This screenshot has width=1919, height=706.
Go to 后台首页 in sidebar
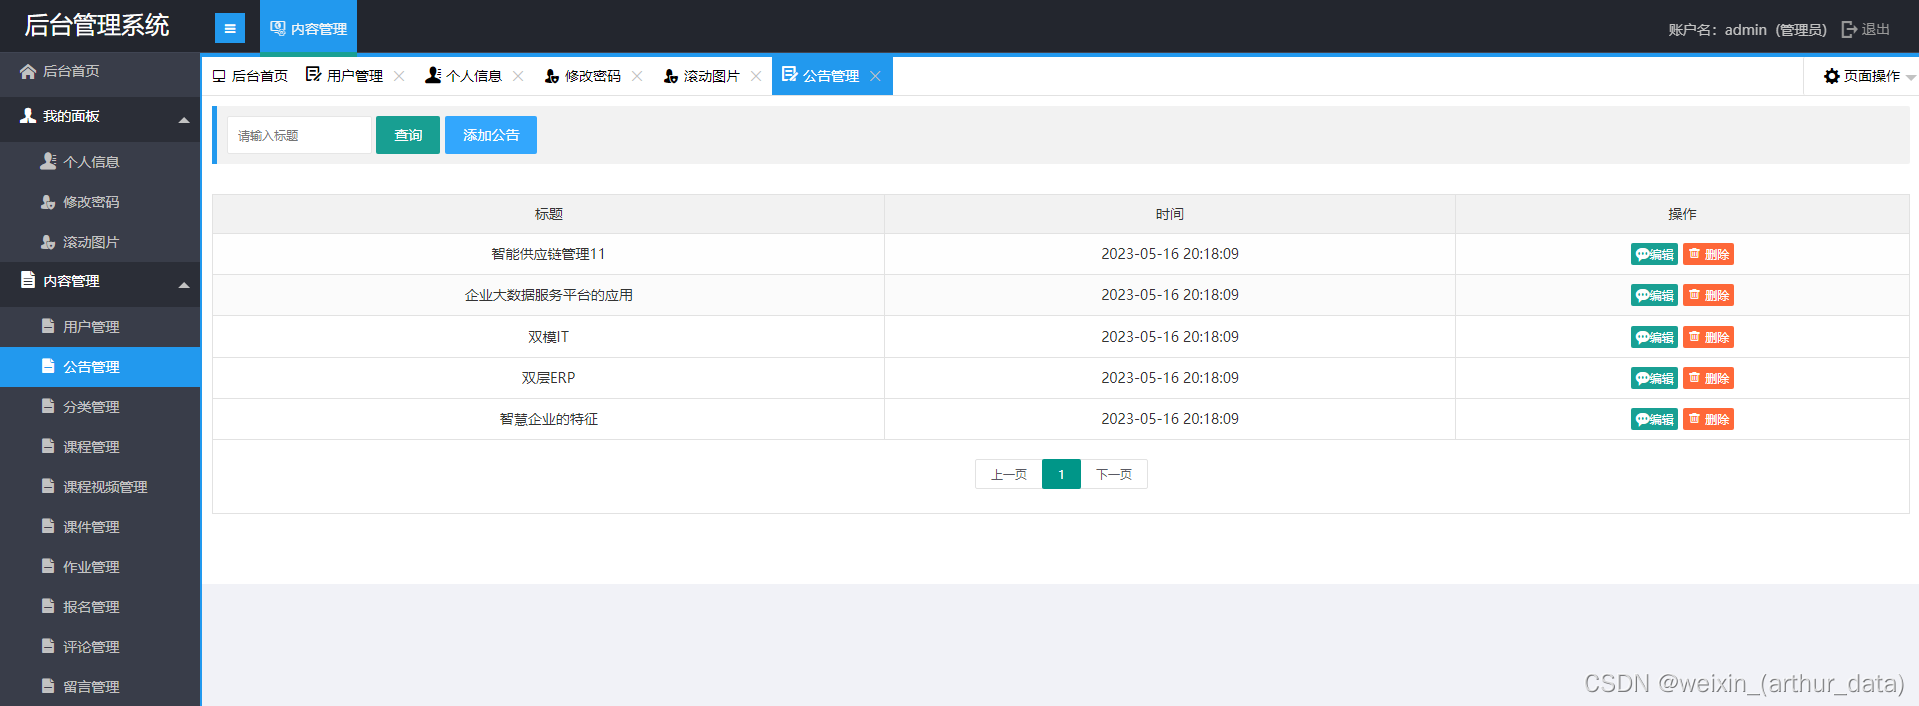(x=100, y=71)
